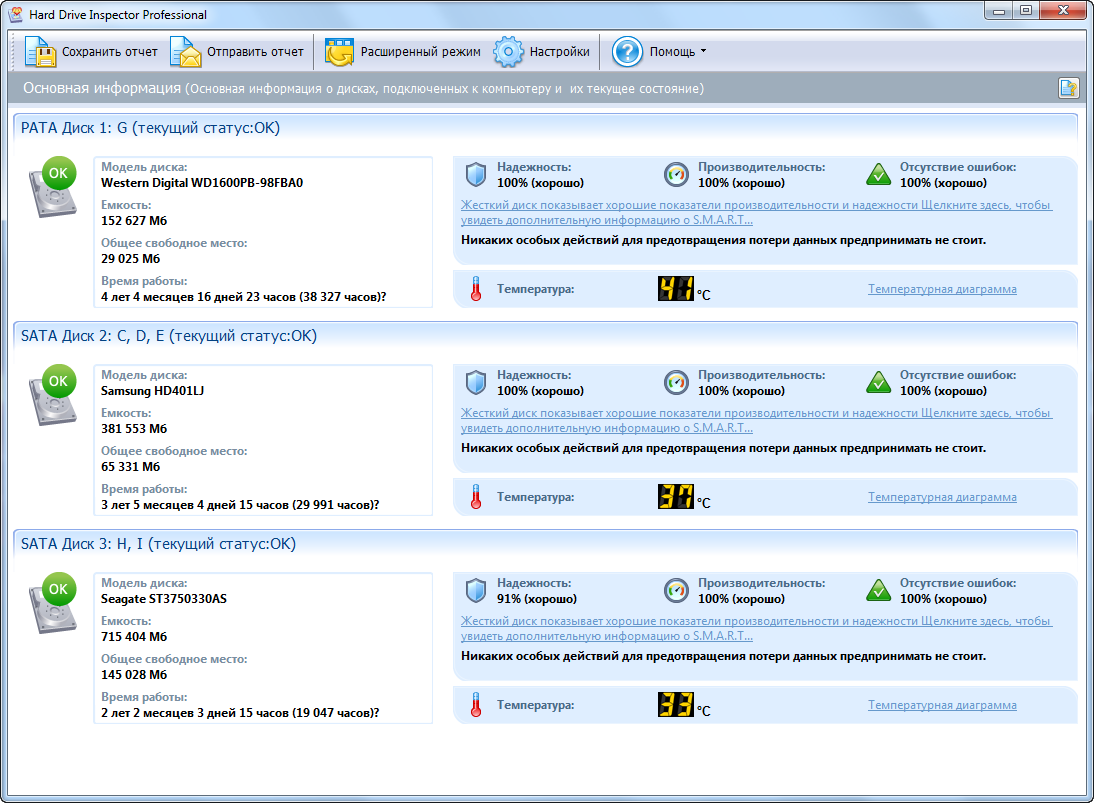Open Расширенный режим via its toolbar icon
Screen dimensions: 1094x803
point(339,51)
